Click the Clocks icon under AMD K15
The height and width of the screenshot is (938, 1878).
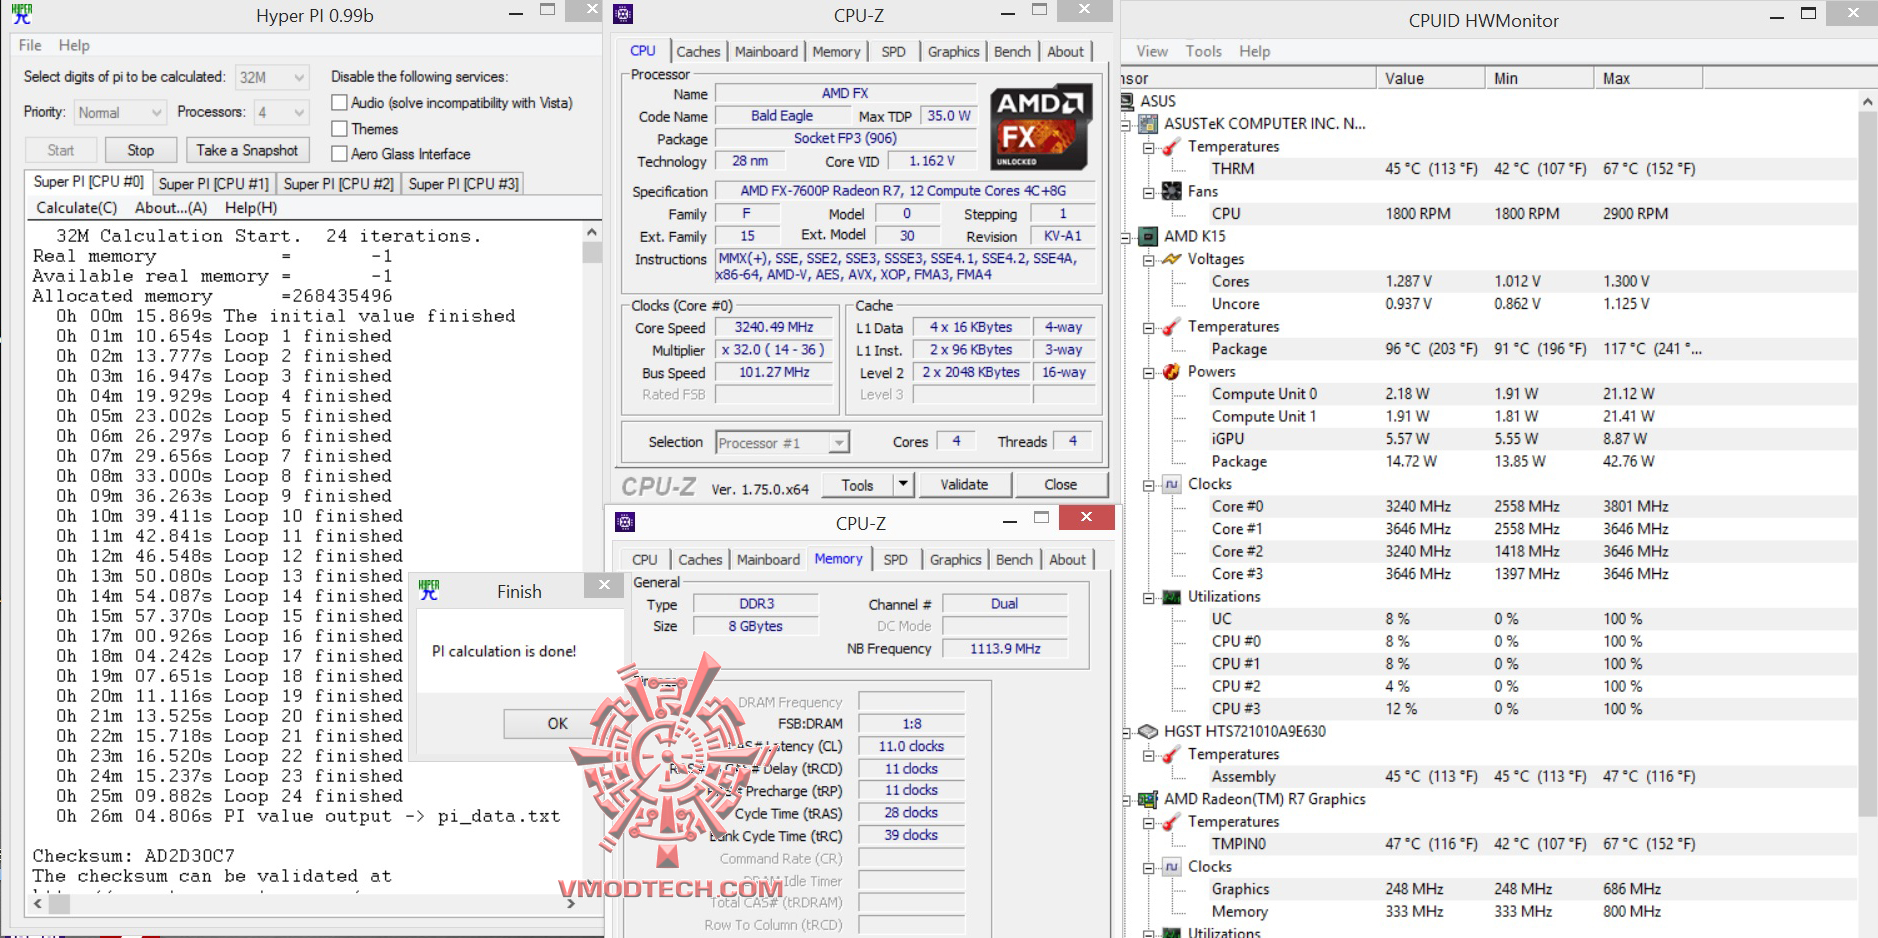click(x=1172, y=484)
